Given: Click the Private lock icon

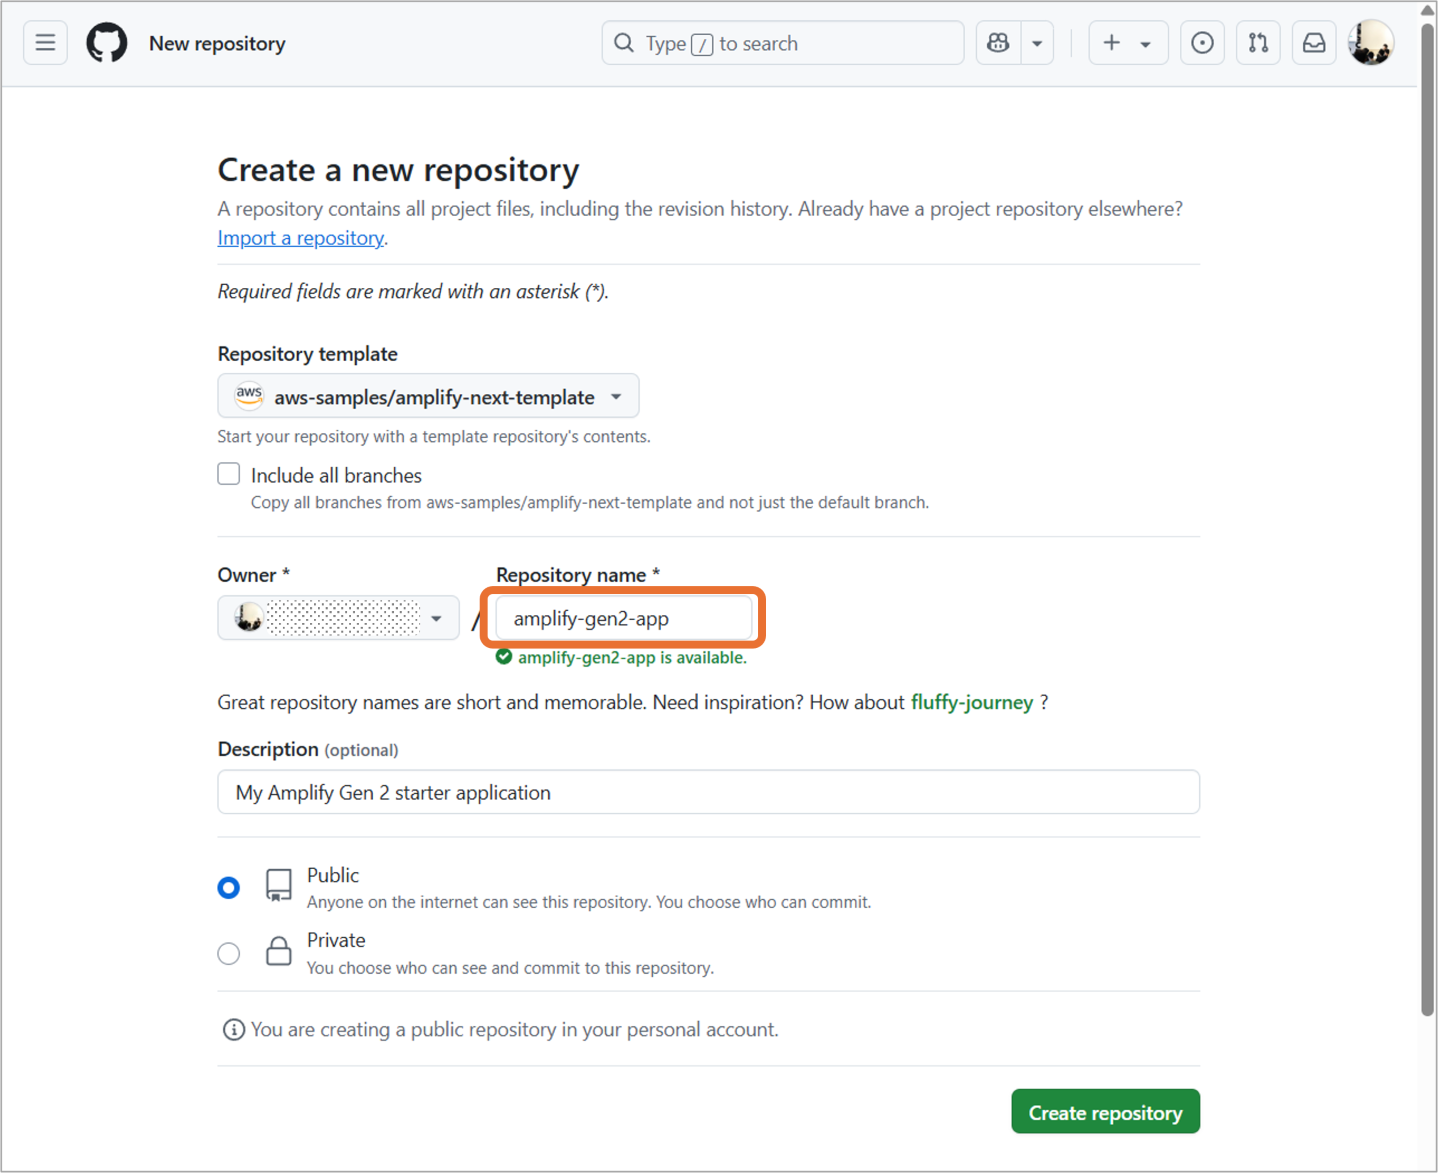Looking at the screenshot, I should click(x=279, y=951).
